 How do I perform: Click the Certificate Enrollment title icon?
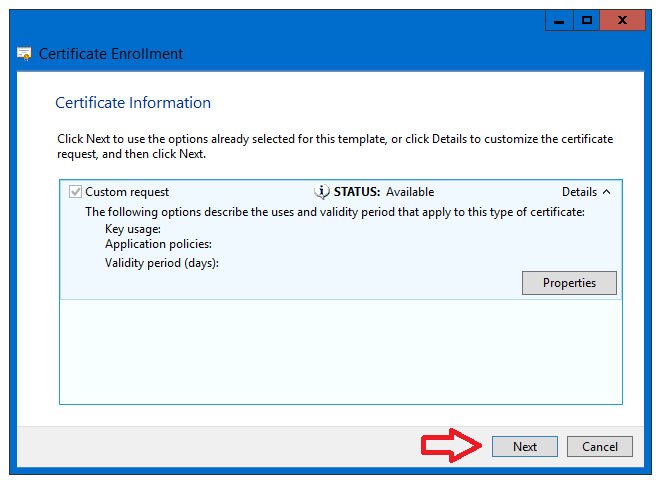(24, 54)
